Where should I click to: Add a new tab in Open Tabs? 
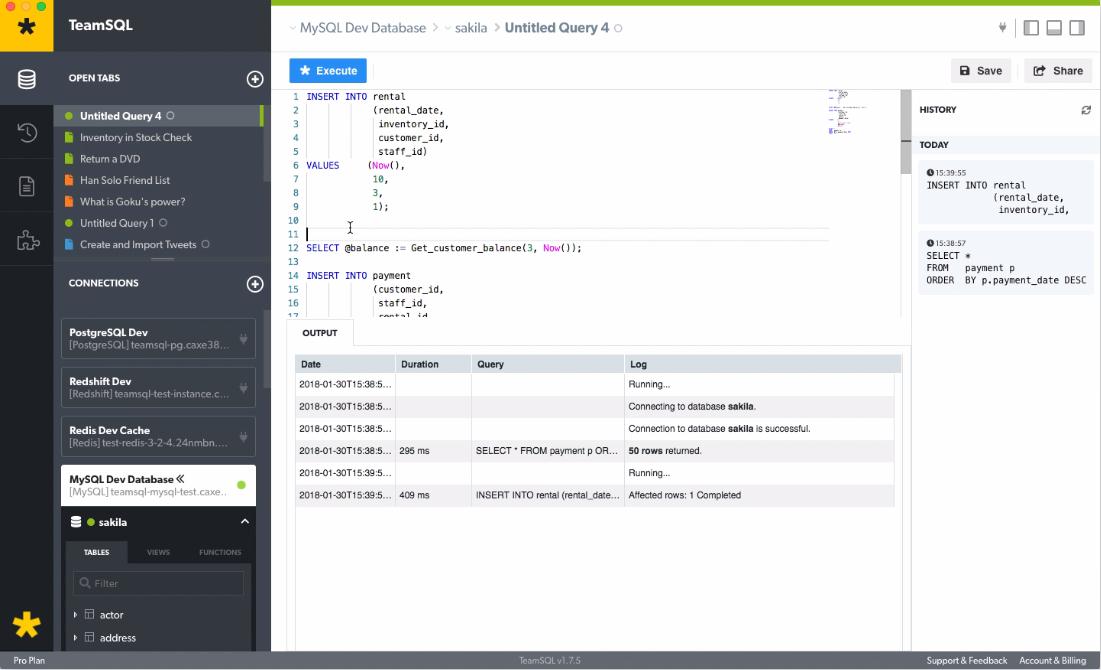(x=255, y=79)
